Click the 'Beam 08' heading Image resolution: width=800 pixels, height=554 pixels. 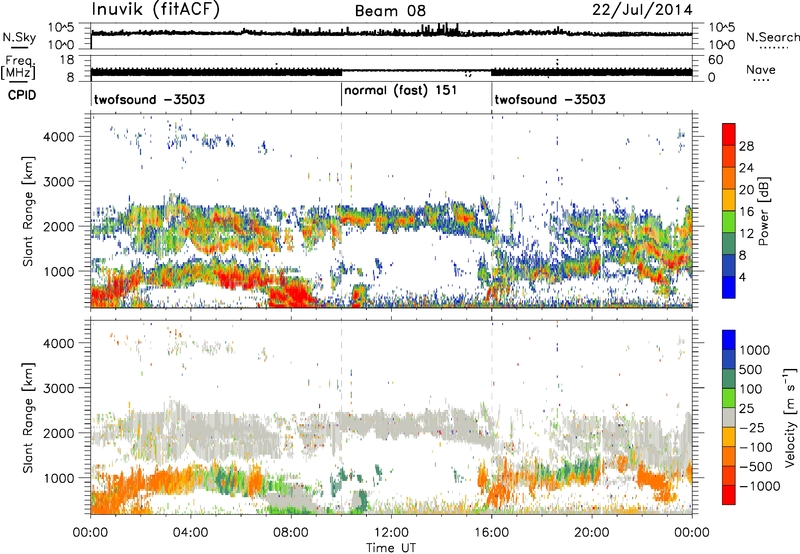point(390,11)
